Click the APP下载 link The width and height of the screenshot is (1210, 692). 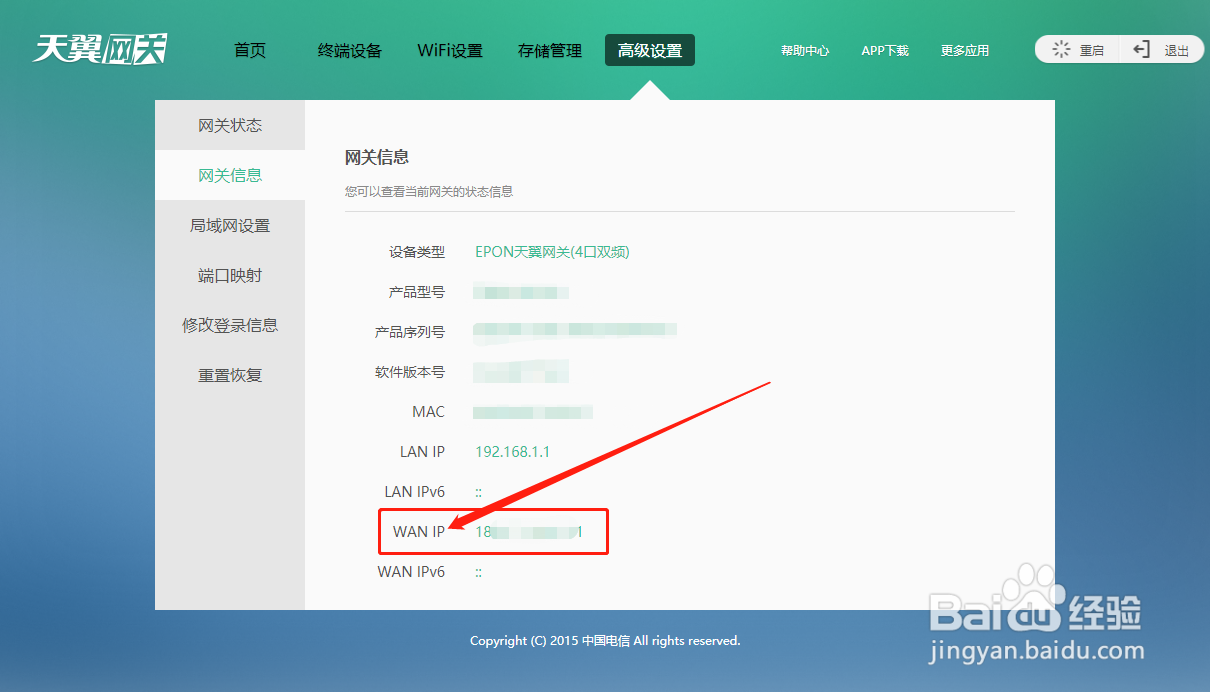click(885, 50)
